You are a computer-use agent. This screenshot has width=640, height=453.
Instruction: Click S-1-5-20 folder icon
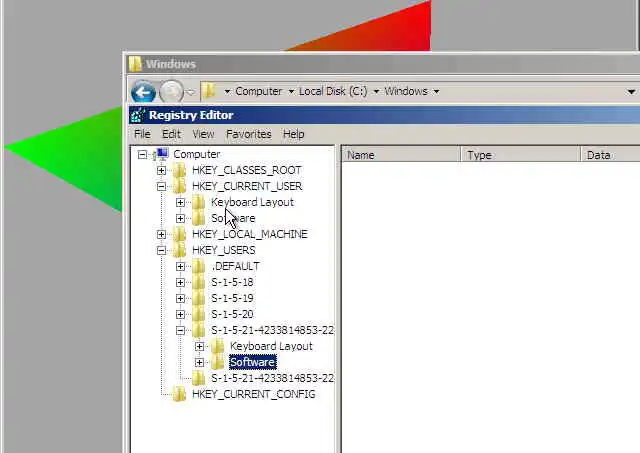click(198, 314)
